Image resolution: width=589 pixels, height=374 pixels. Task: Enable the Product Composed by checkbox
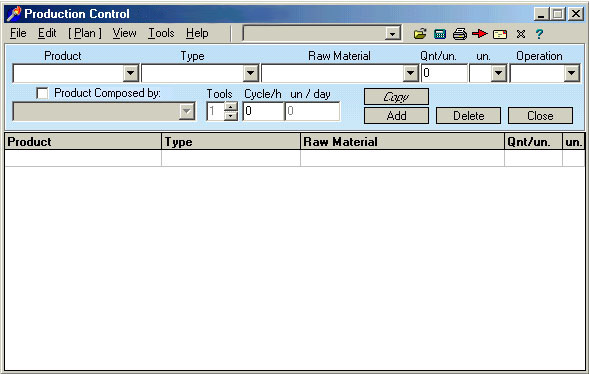(x=42, y=93)
